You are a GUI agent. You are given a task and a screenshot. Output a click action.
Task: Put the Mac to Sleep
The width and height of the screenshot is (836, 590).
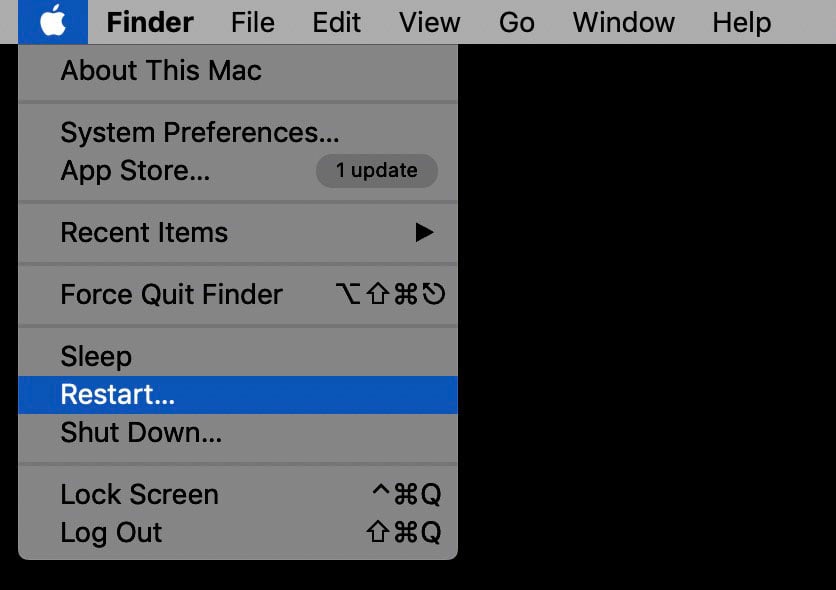pos(96,357)
